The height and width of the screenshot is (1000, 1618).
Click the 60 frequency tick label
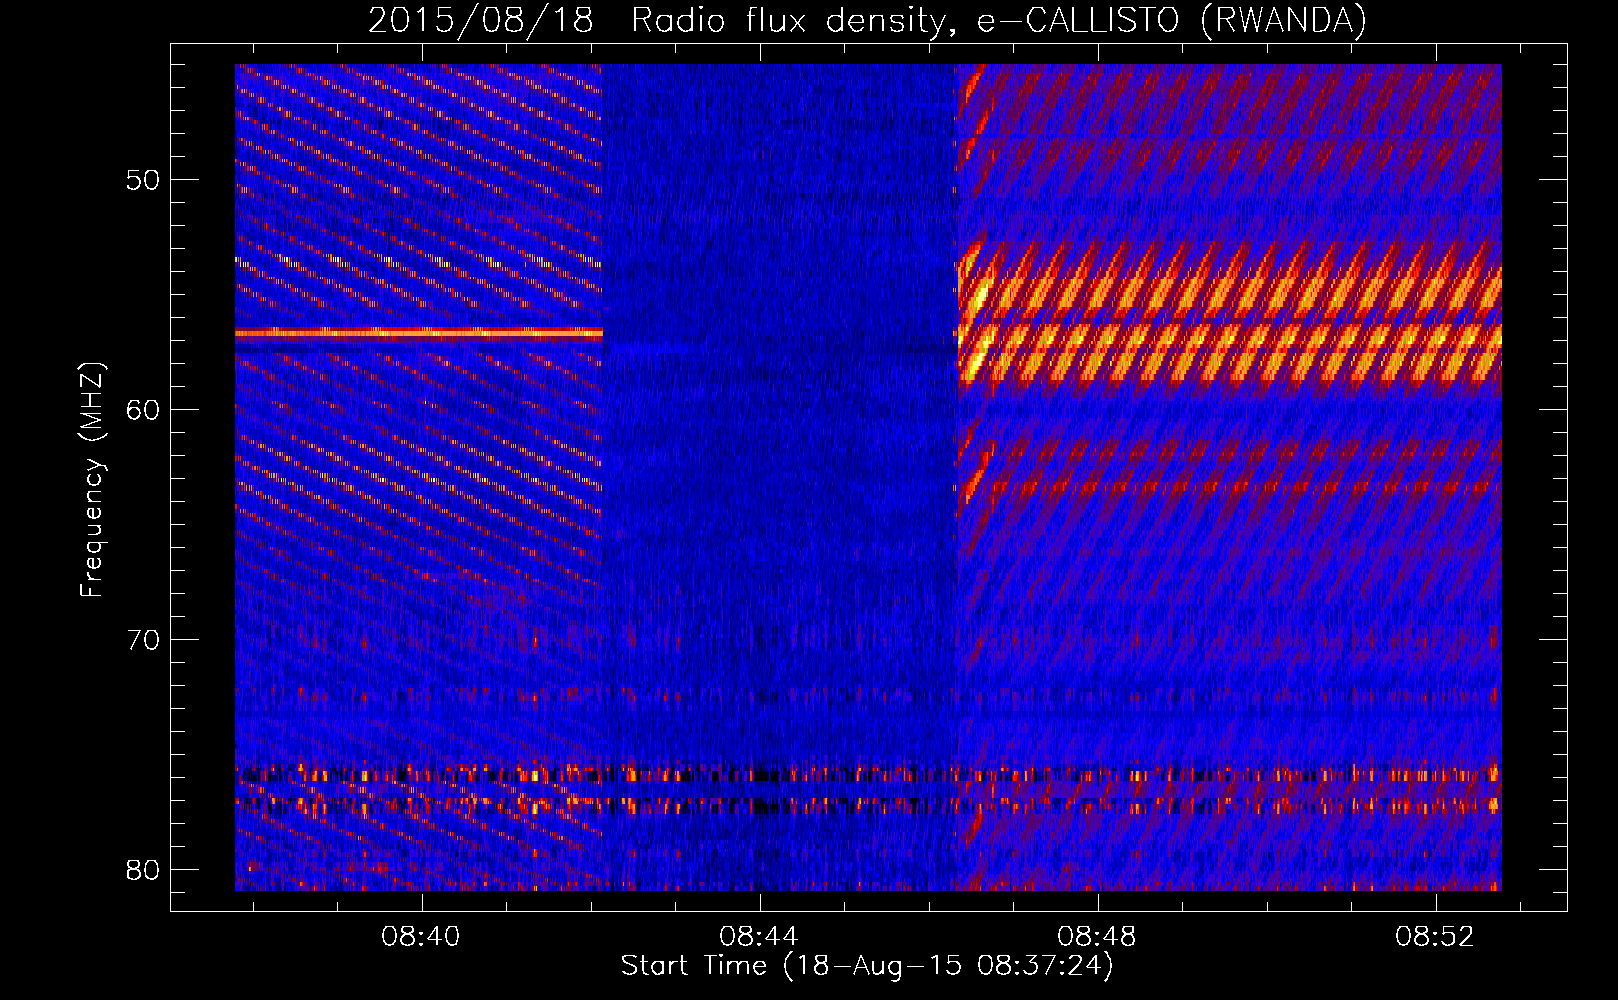pos(143,410)
